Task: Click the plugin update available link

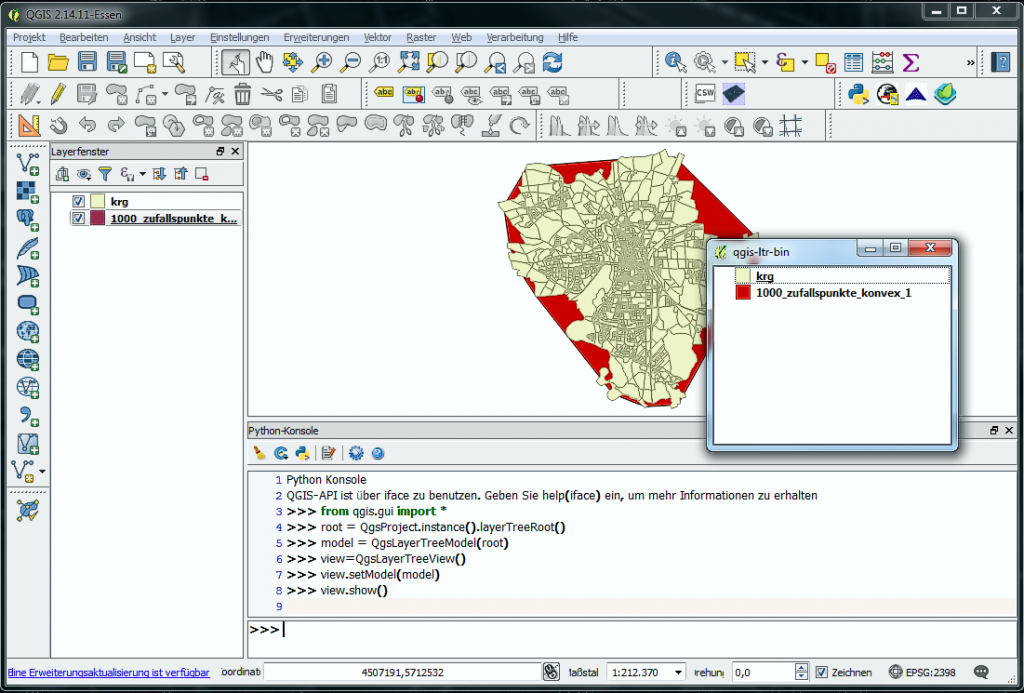Action: click(x=108, y=672)
